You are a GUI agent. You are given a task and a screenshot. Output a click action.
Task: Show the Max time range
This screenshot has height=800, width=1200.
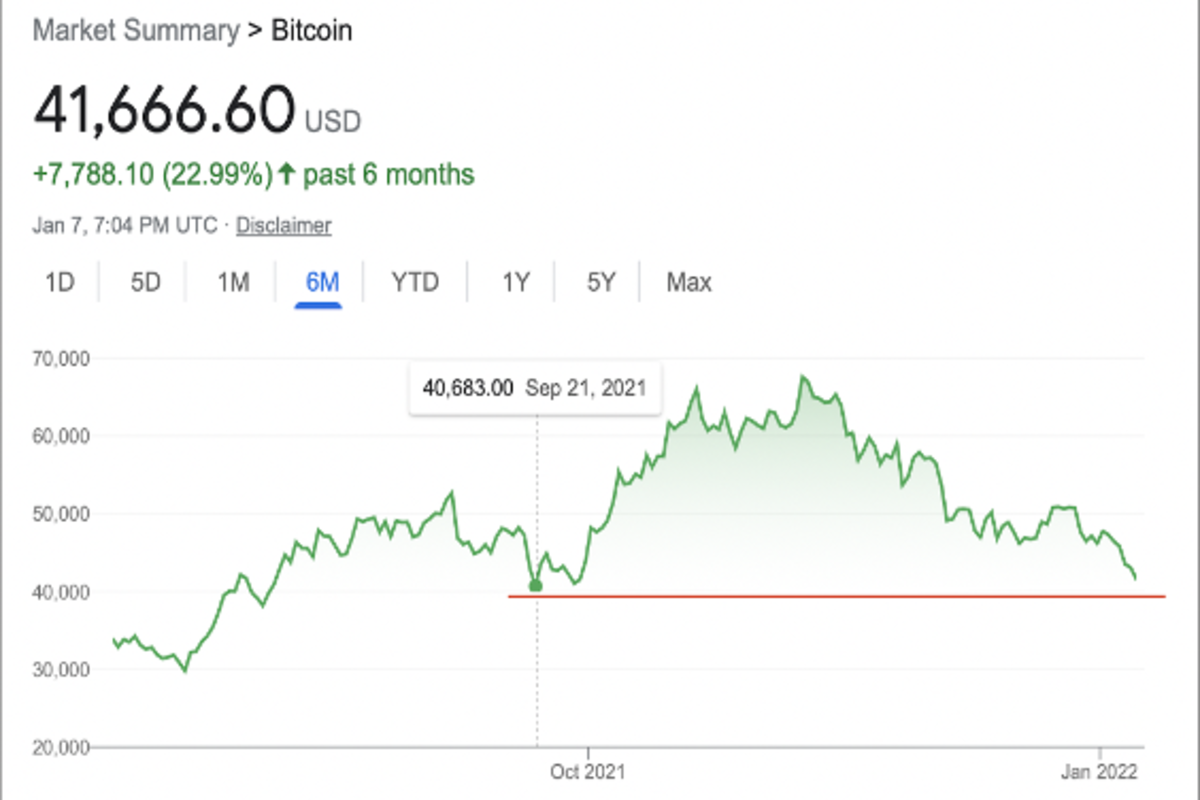click(689, 283)
